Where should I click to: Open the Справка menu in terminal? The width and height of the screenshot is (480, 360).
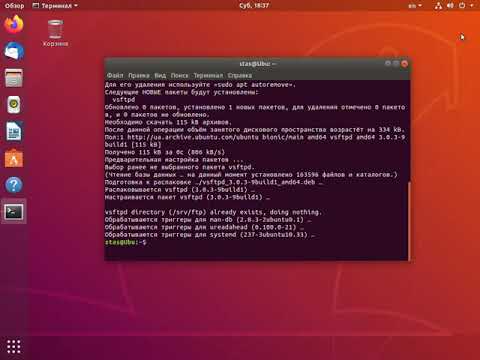point(240,75)
